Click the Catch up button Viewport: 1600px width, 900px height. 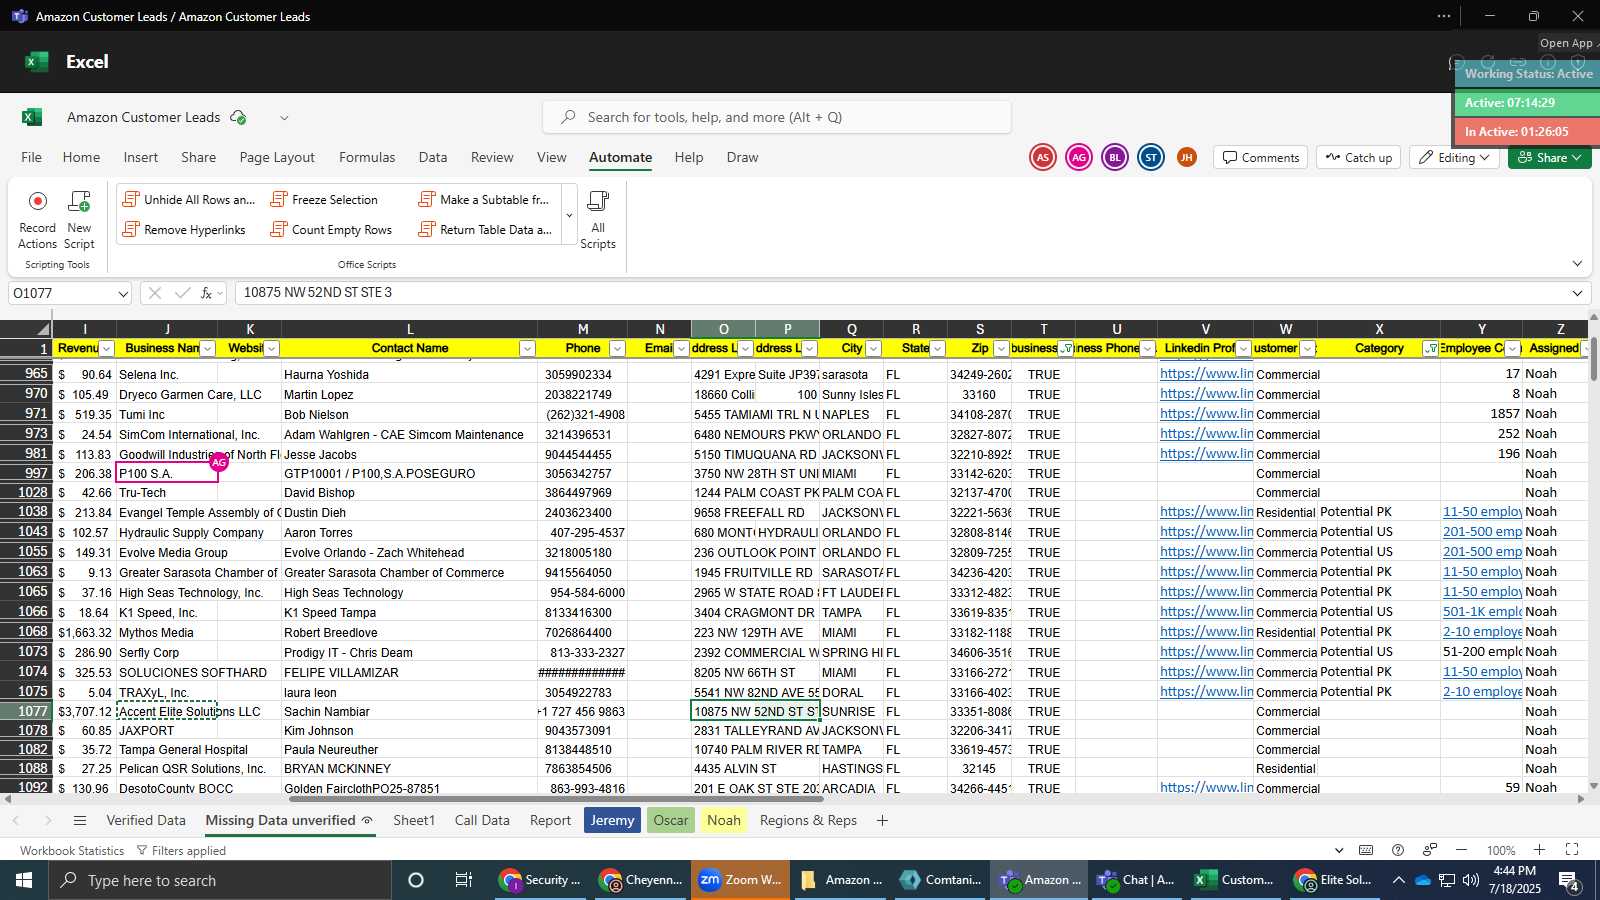click(1358, 158)
